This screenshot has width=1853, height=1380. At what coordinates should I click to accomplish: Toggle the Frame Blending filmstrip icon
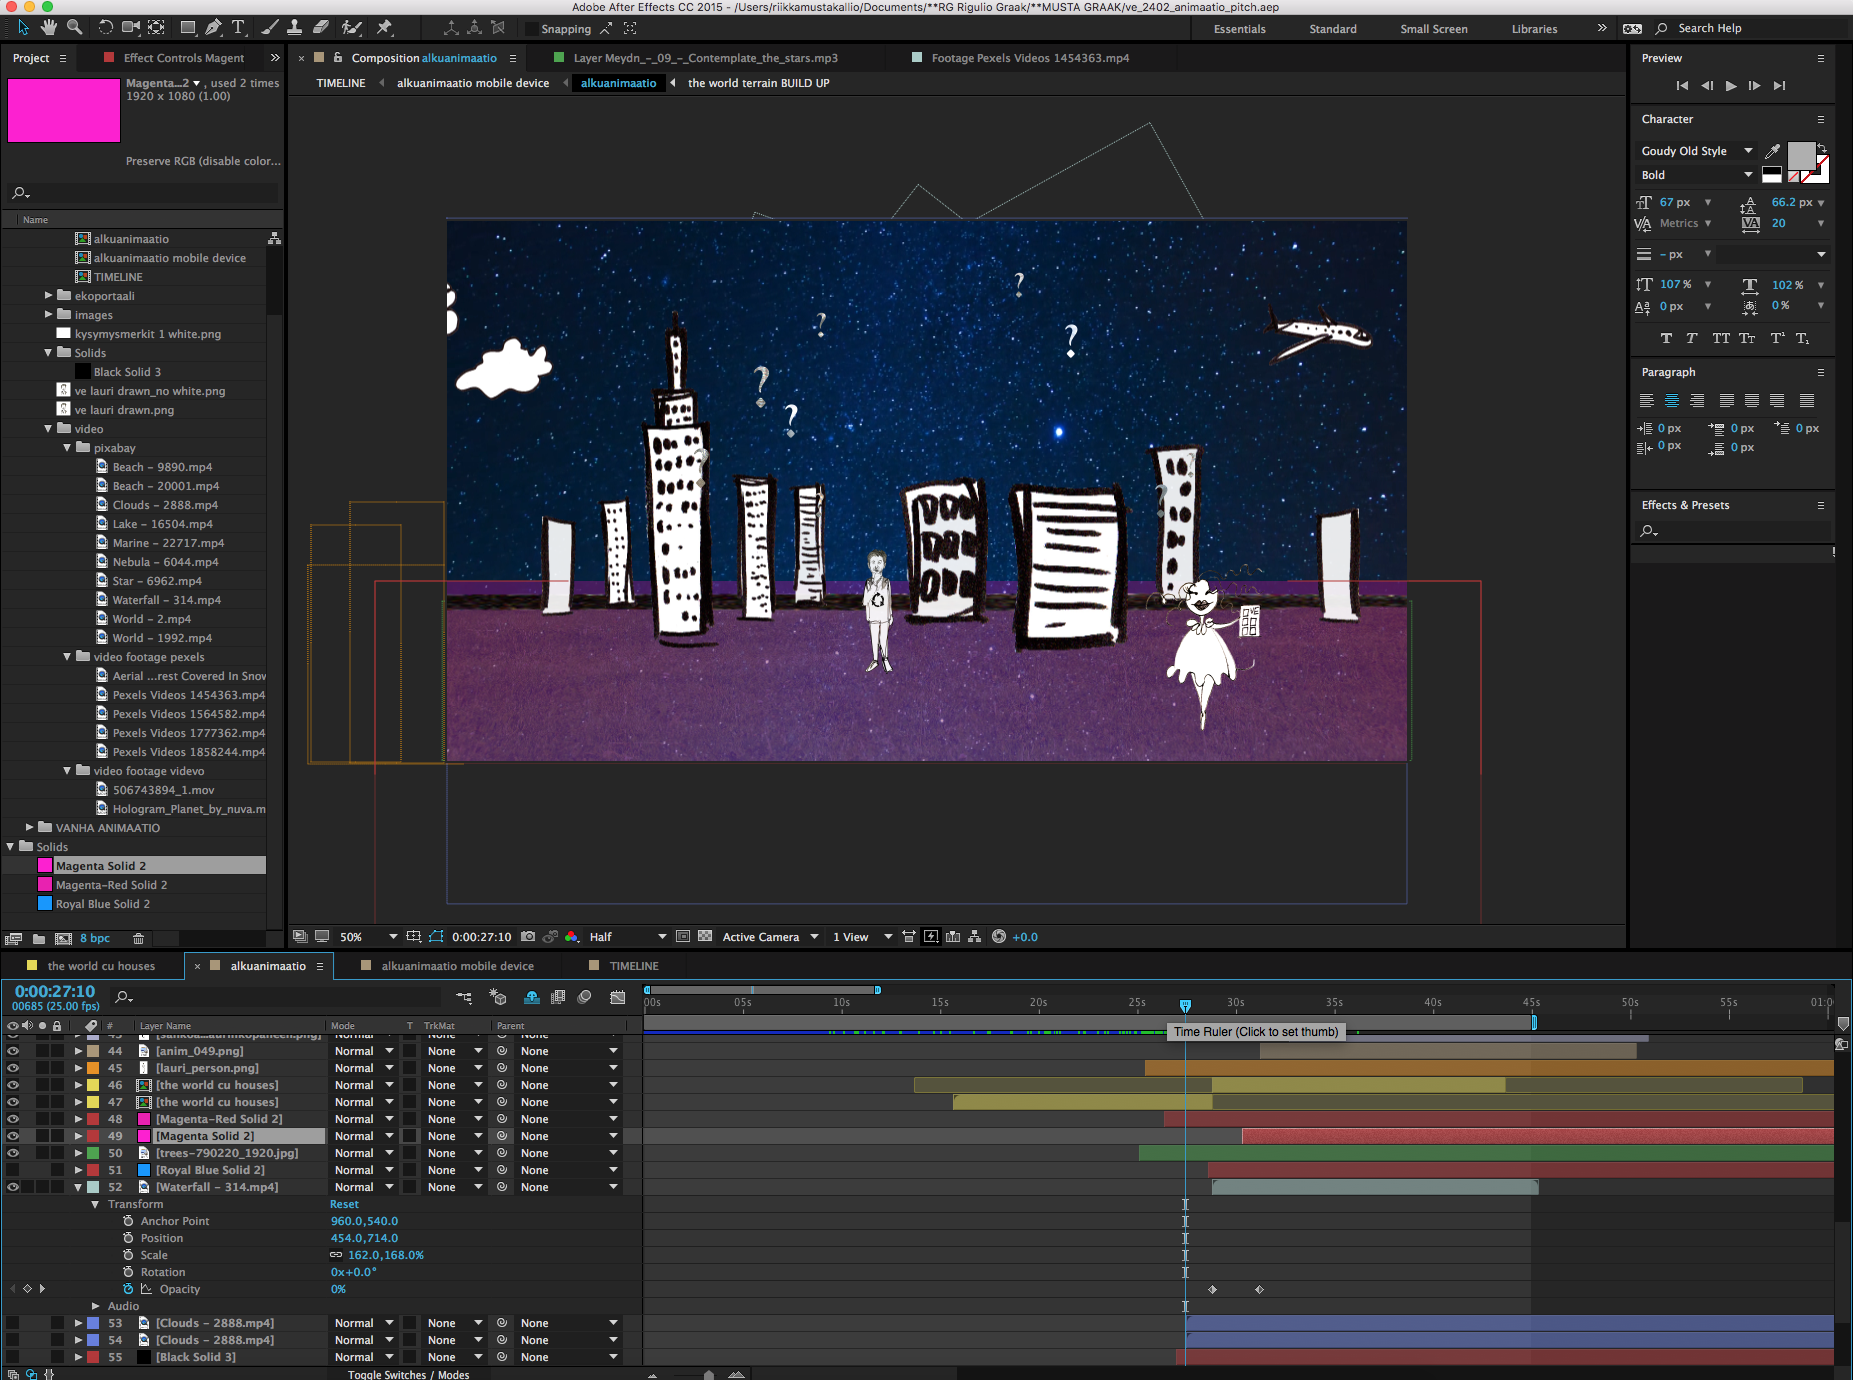pyautogui.click(x=558, y=997)
